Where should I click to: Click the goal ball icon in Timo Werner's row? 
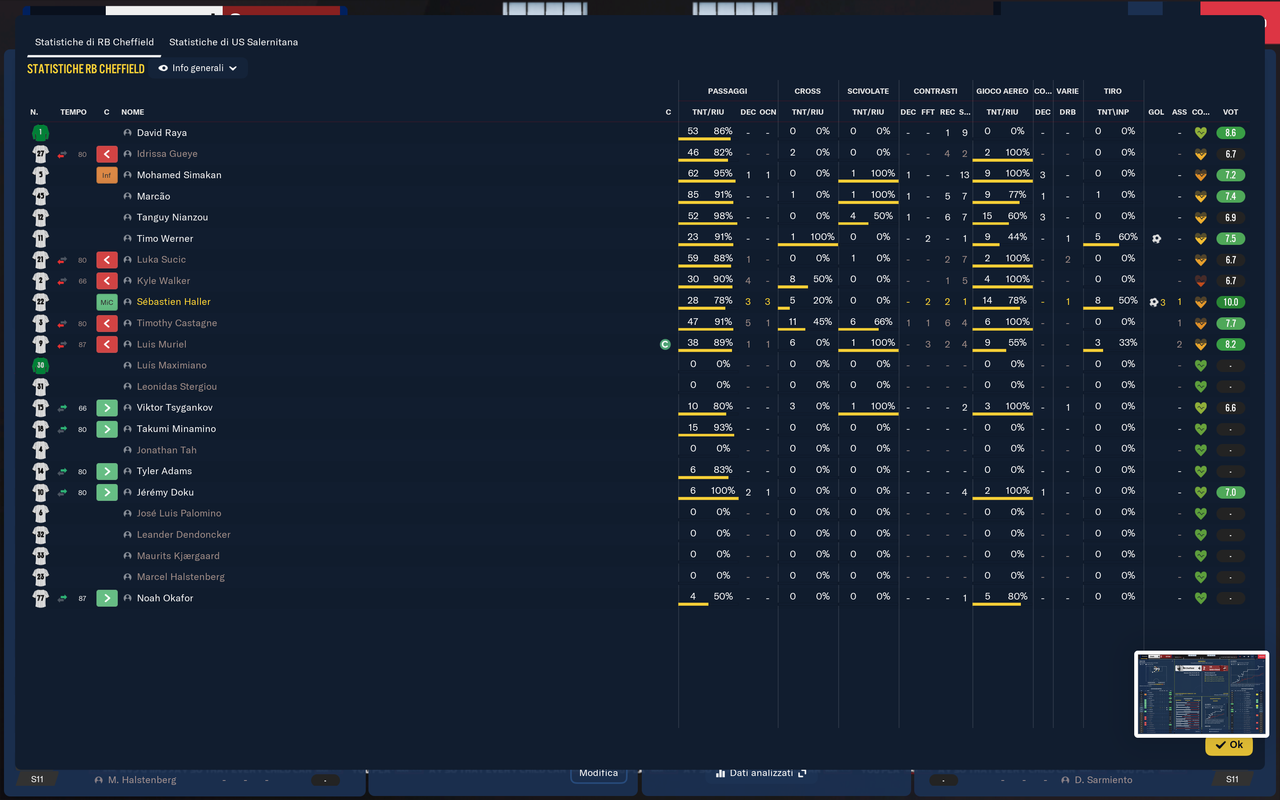pos(1156,239)
